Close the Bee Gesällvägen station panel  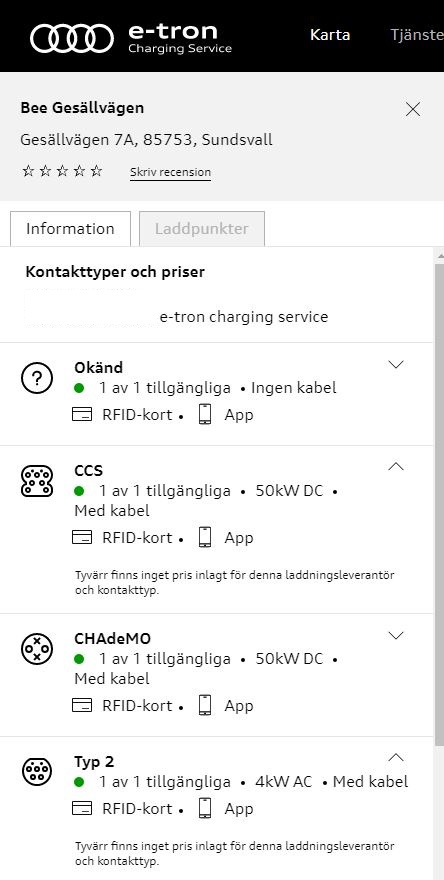pos(413,109)
